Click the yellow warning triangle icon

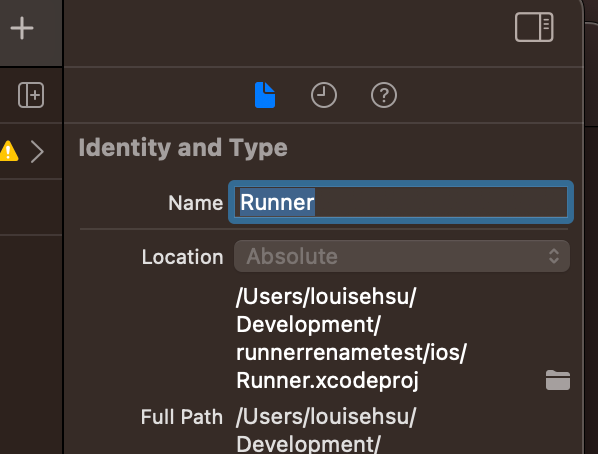pos(8,151)
